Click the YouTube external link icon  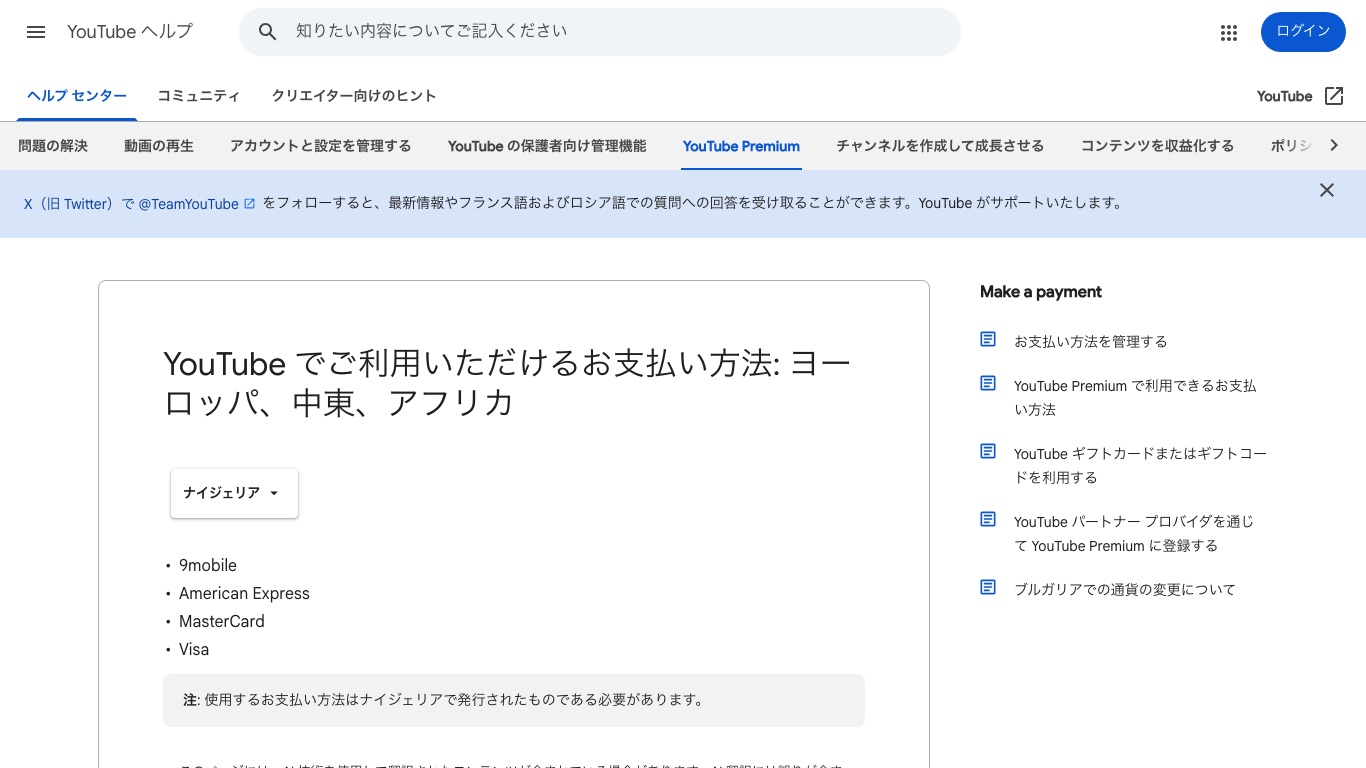[1334, 96]
